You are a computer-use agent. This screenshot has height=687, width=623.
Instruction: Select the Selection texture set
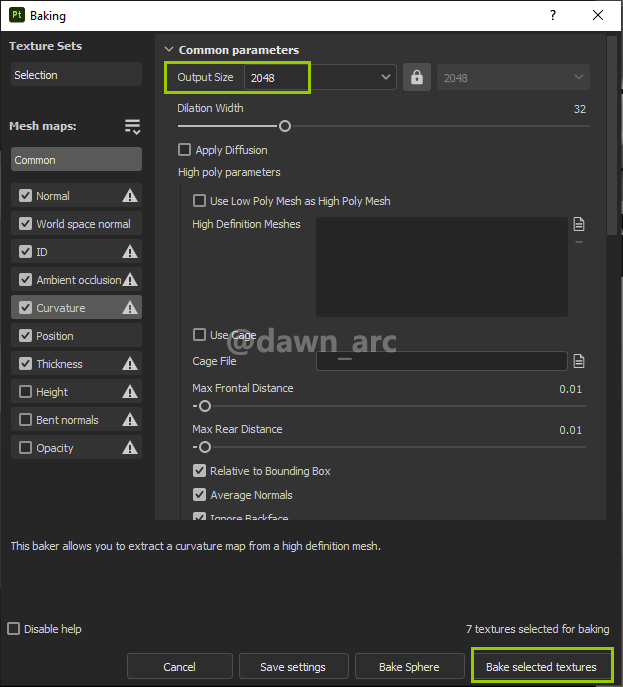click(76, 74)
